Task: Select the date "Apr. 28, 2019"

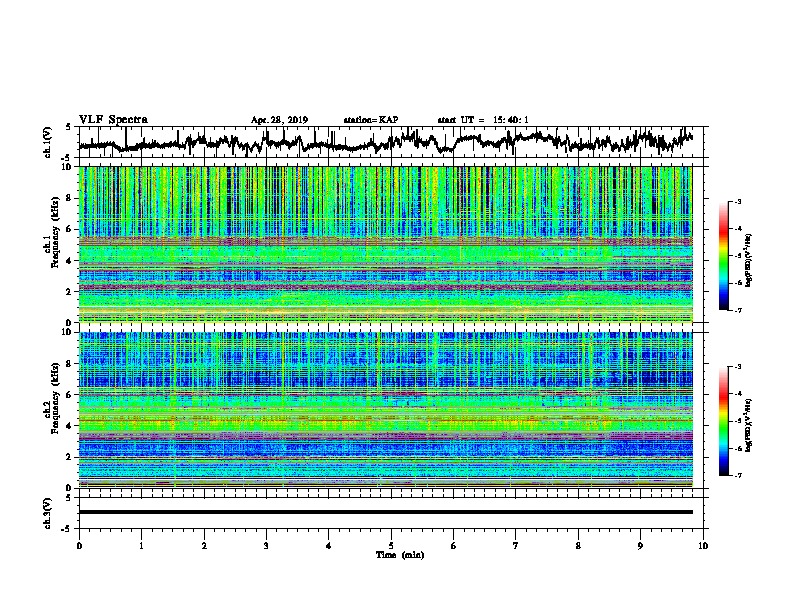Action: click(279, 120)
